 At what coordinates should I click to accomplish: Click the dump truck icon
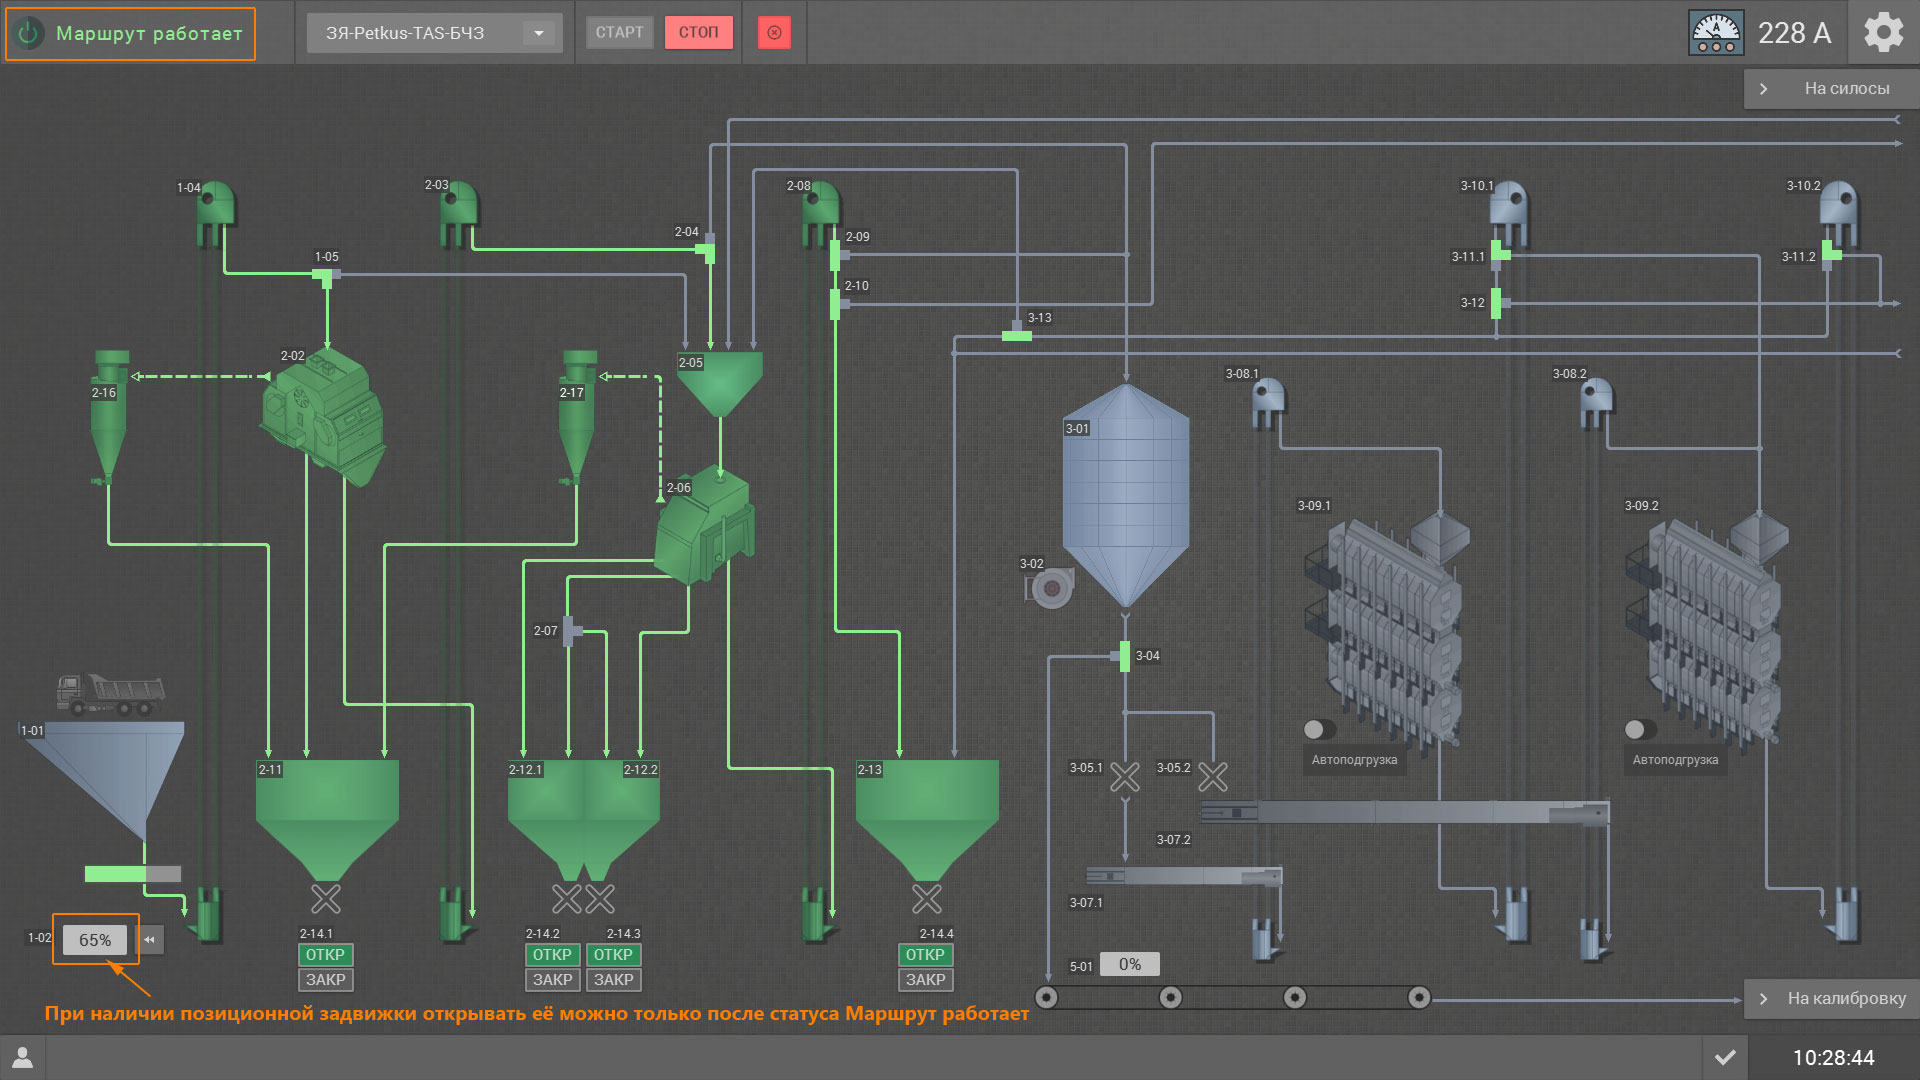[x=110, y=694]
